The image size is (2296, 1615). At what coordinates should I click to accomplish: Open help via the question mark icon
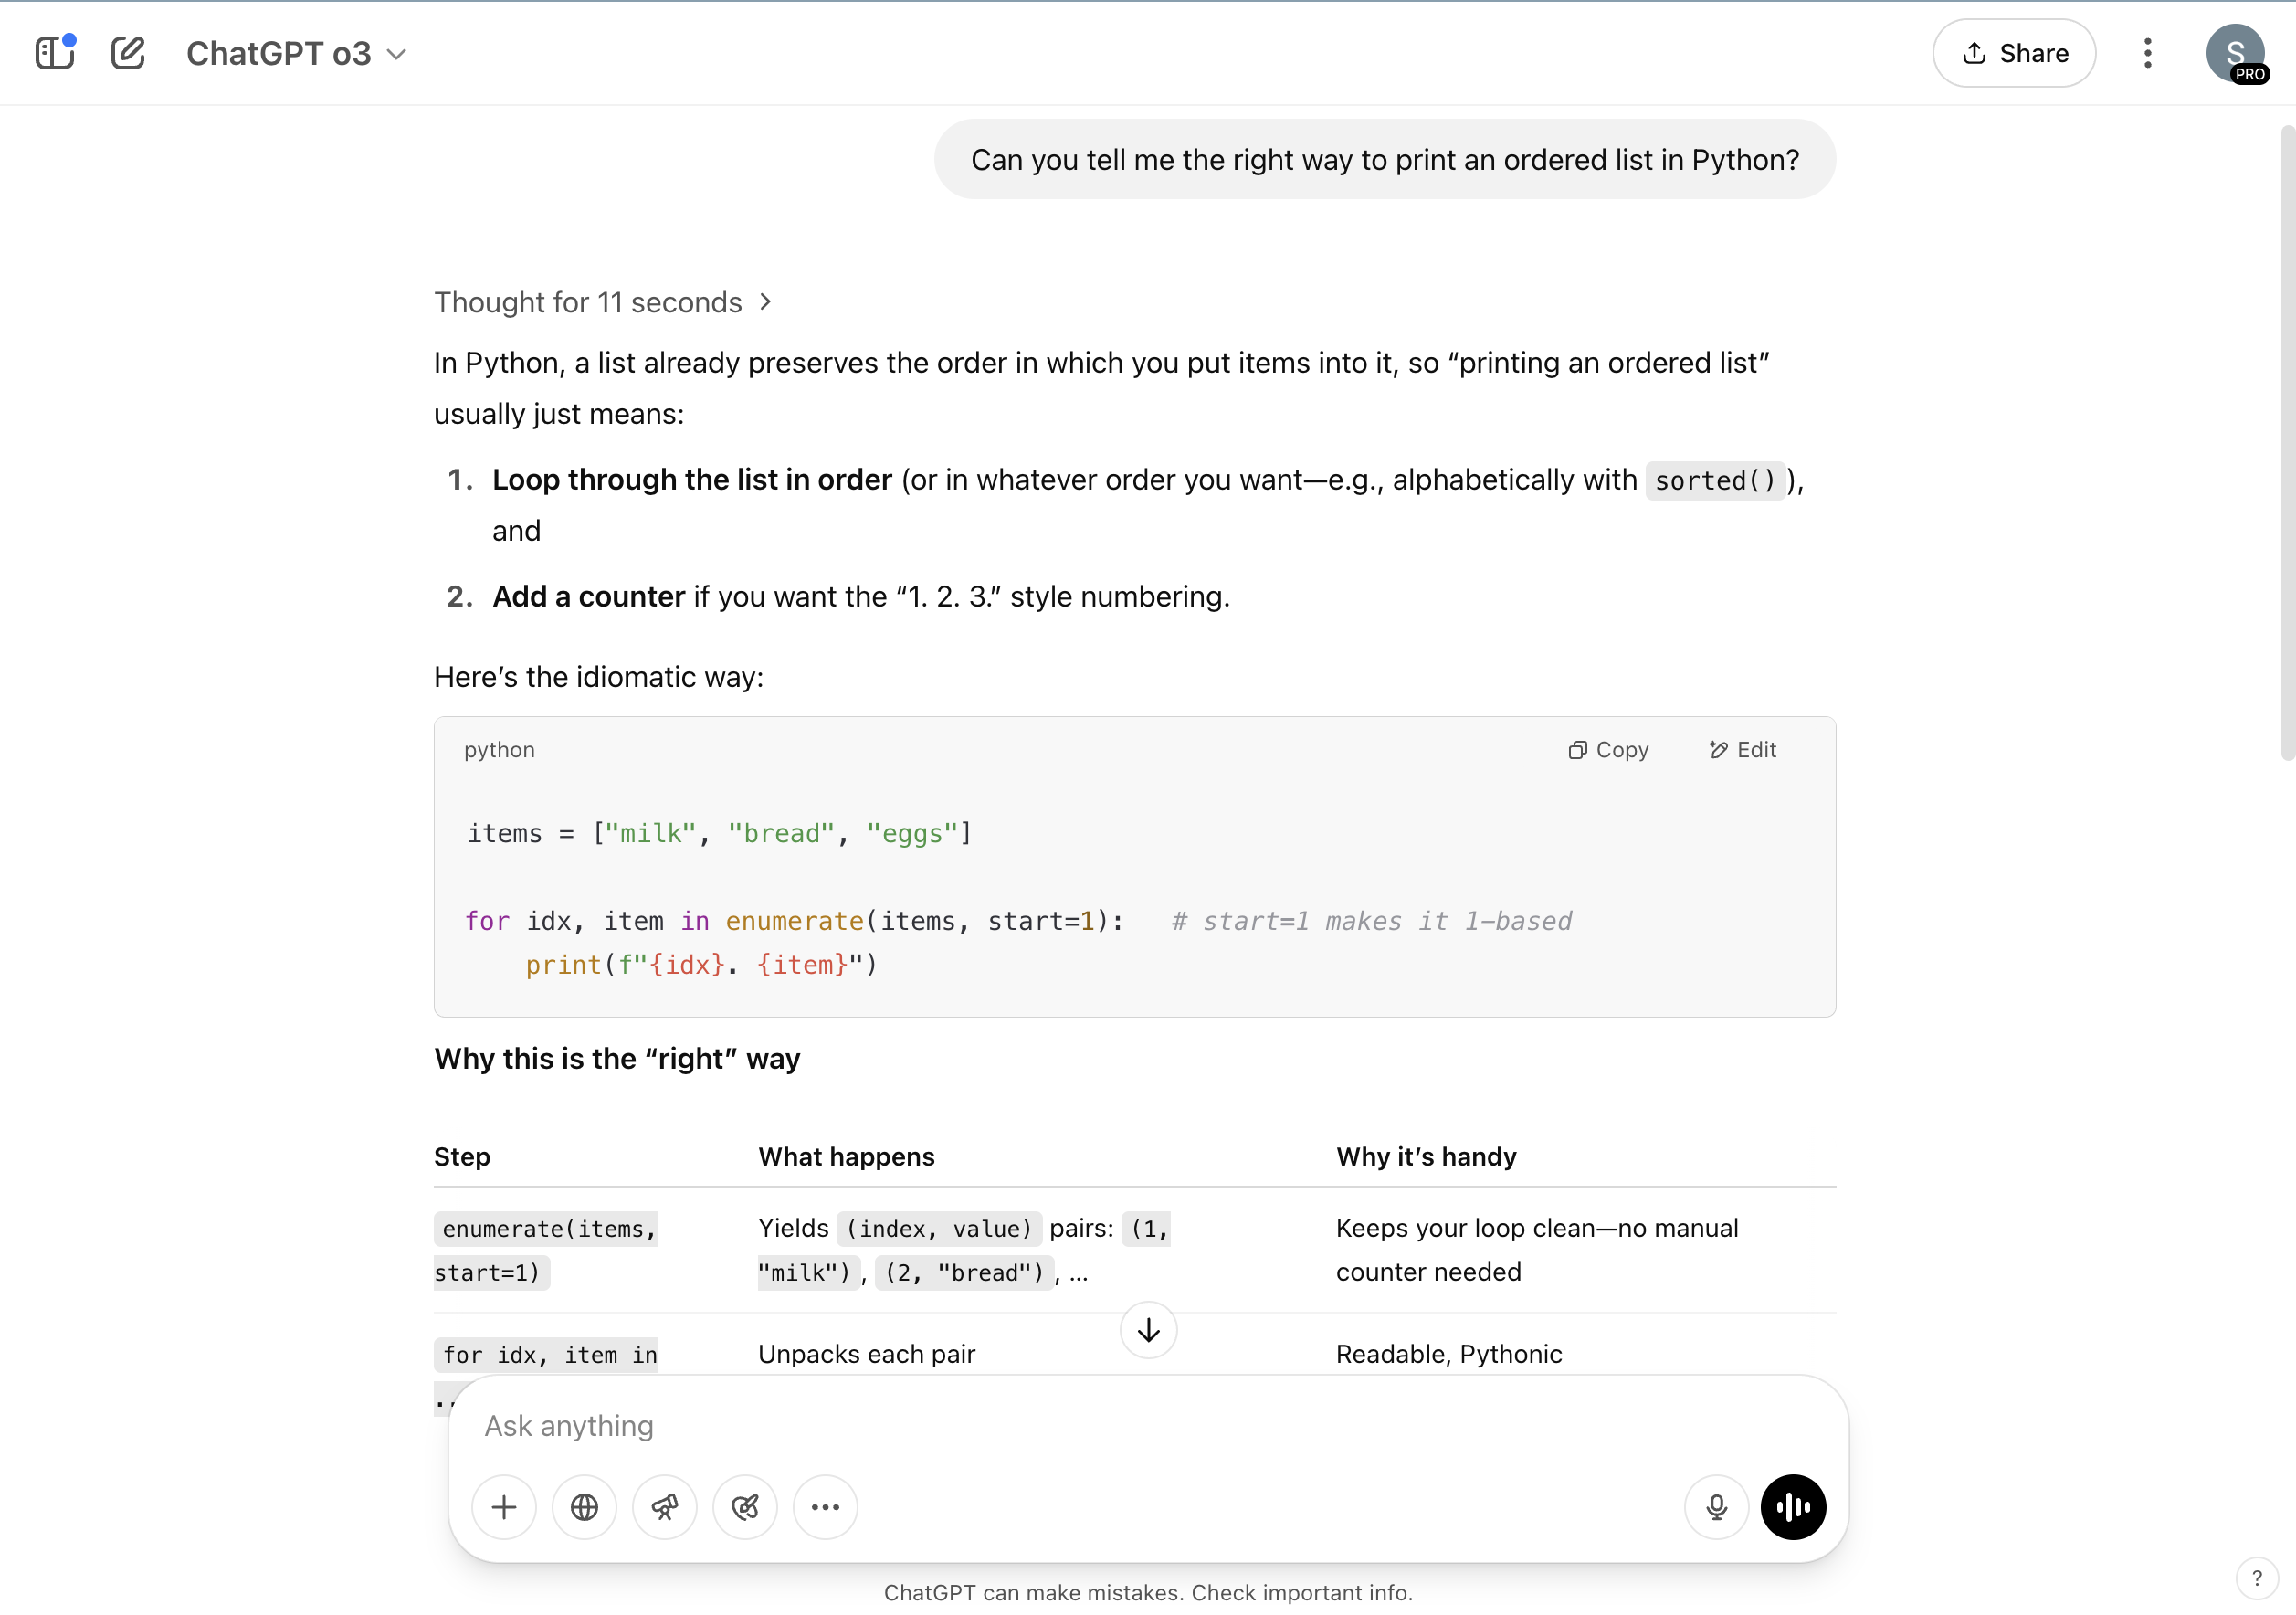click(2258, 1578)
